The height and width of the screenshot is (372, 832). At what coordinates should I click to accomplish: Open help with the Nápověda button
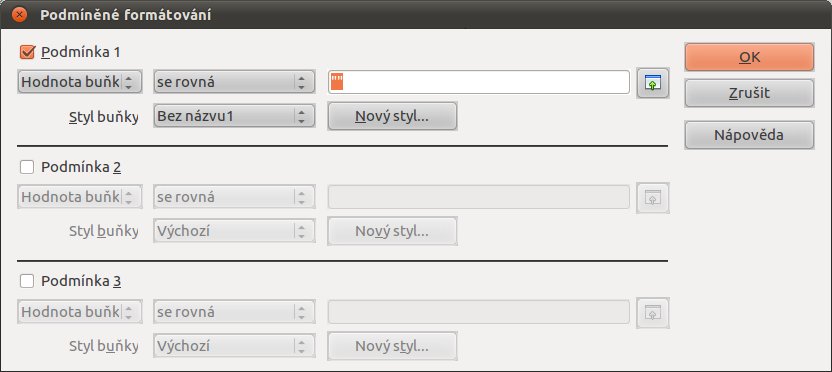(x=749, y=135)
